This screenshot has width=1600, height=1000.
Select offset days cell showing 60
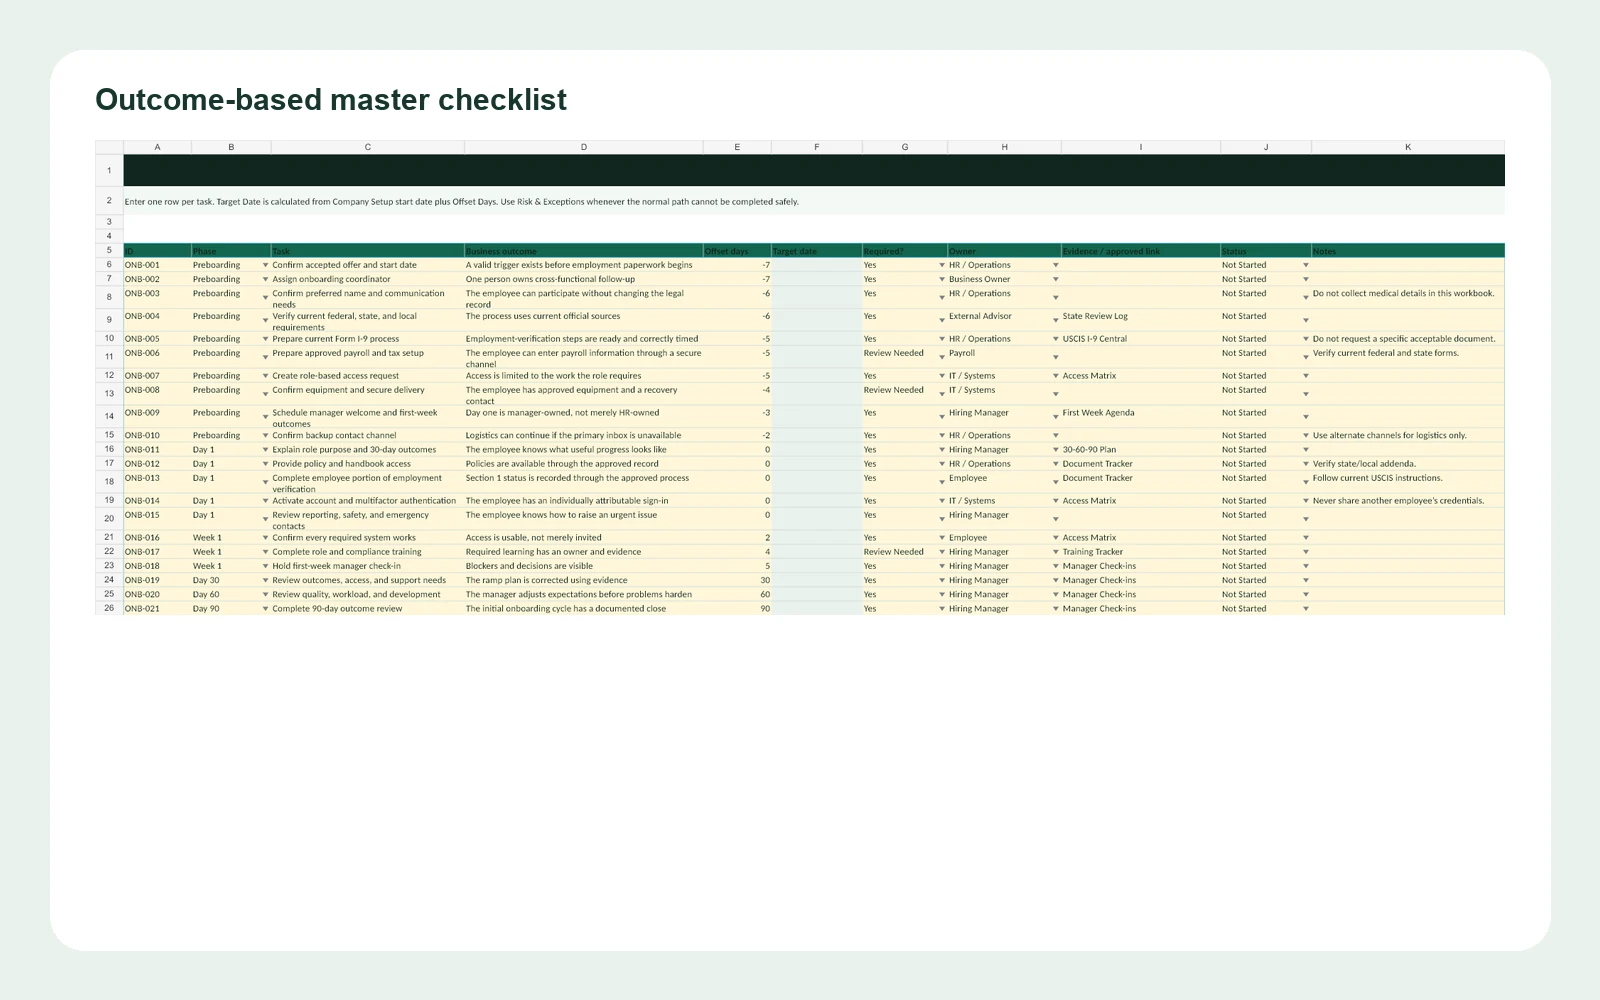(x=737, y=594)
